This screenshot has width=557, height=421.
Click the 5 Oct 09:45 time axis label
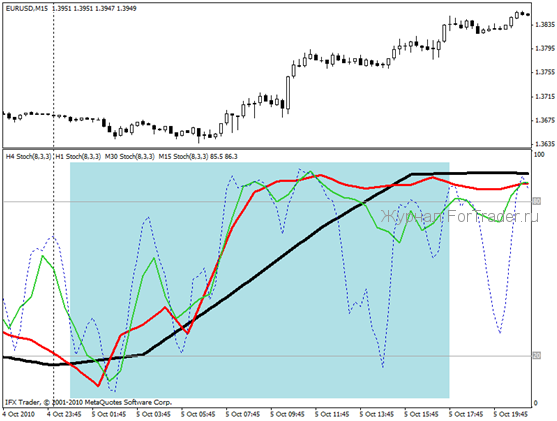(x=287, y=414)
